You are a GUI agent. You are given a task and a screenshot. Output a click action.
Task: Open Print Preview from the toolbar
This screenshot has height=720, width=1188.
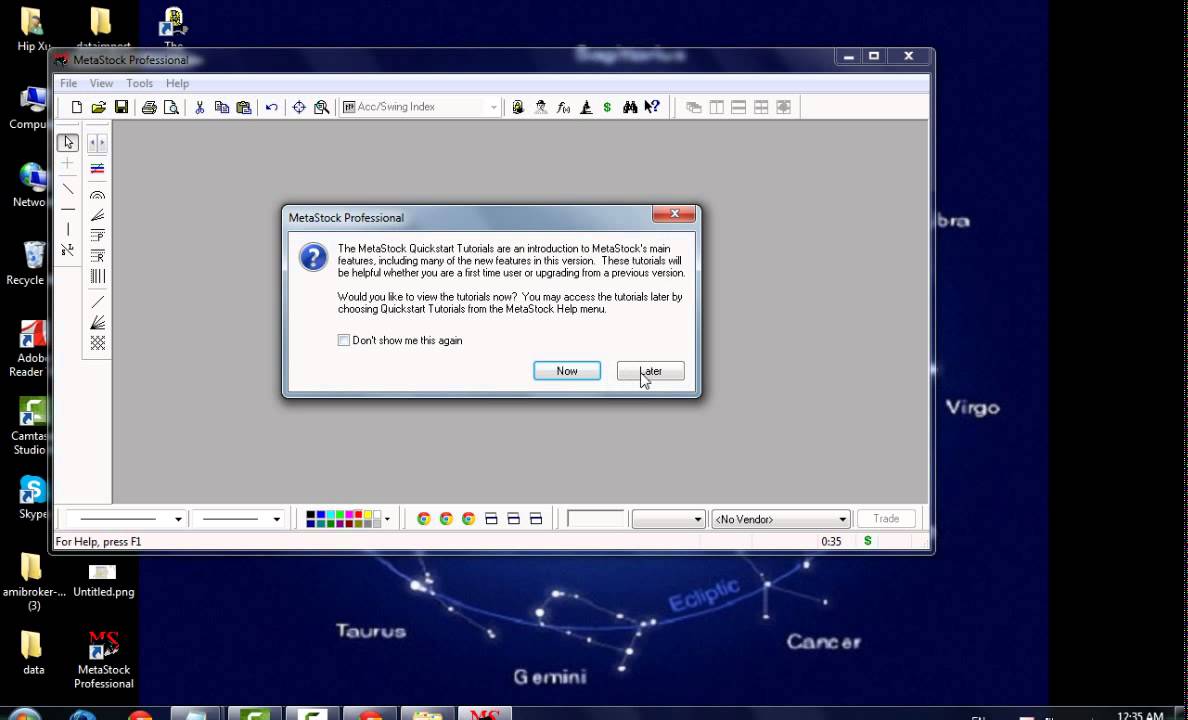(171, 108)
